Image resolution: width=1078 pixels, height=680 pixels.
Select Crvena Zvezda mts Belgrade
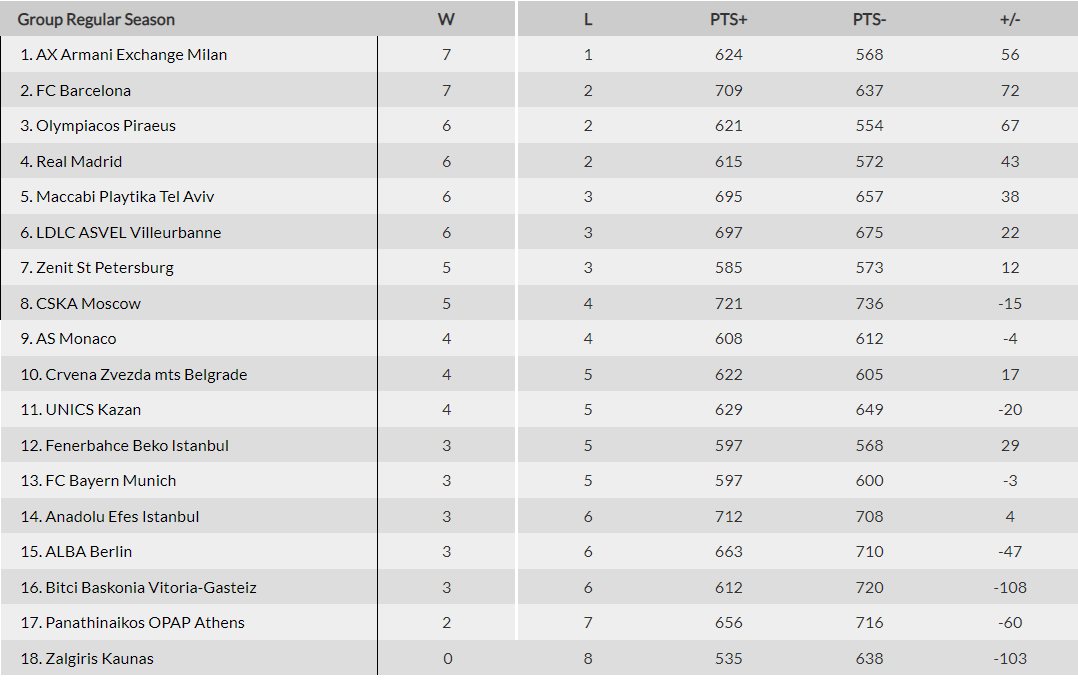coord(146,375)
